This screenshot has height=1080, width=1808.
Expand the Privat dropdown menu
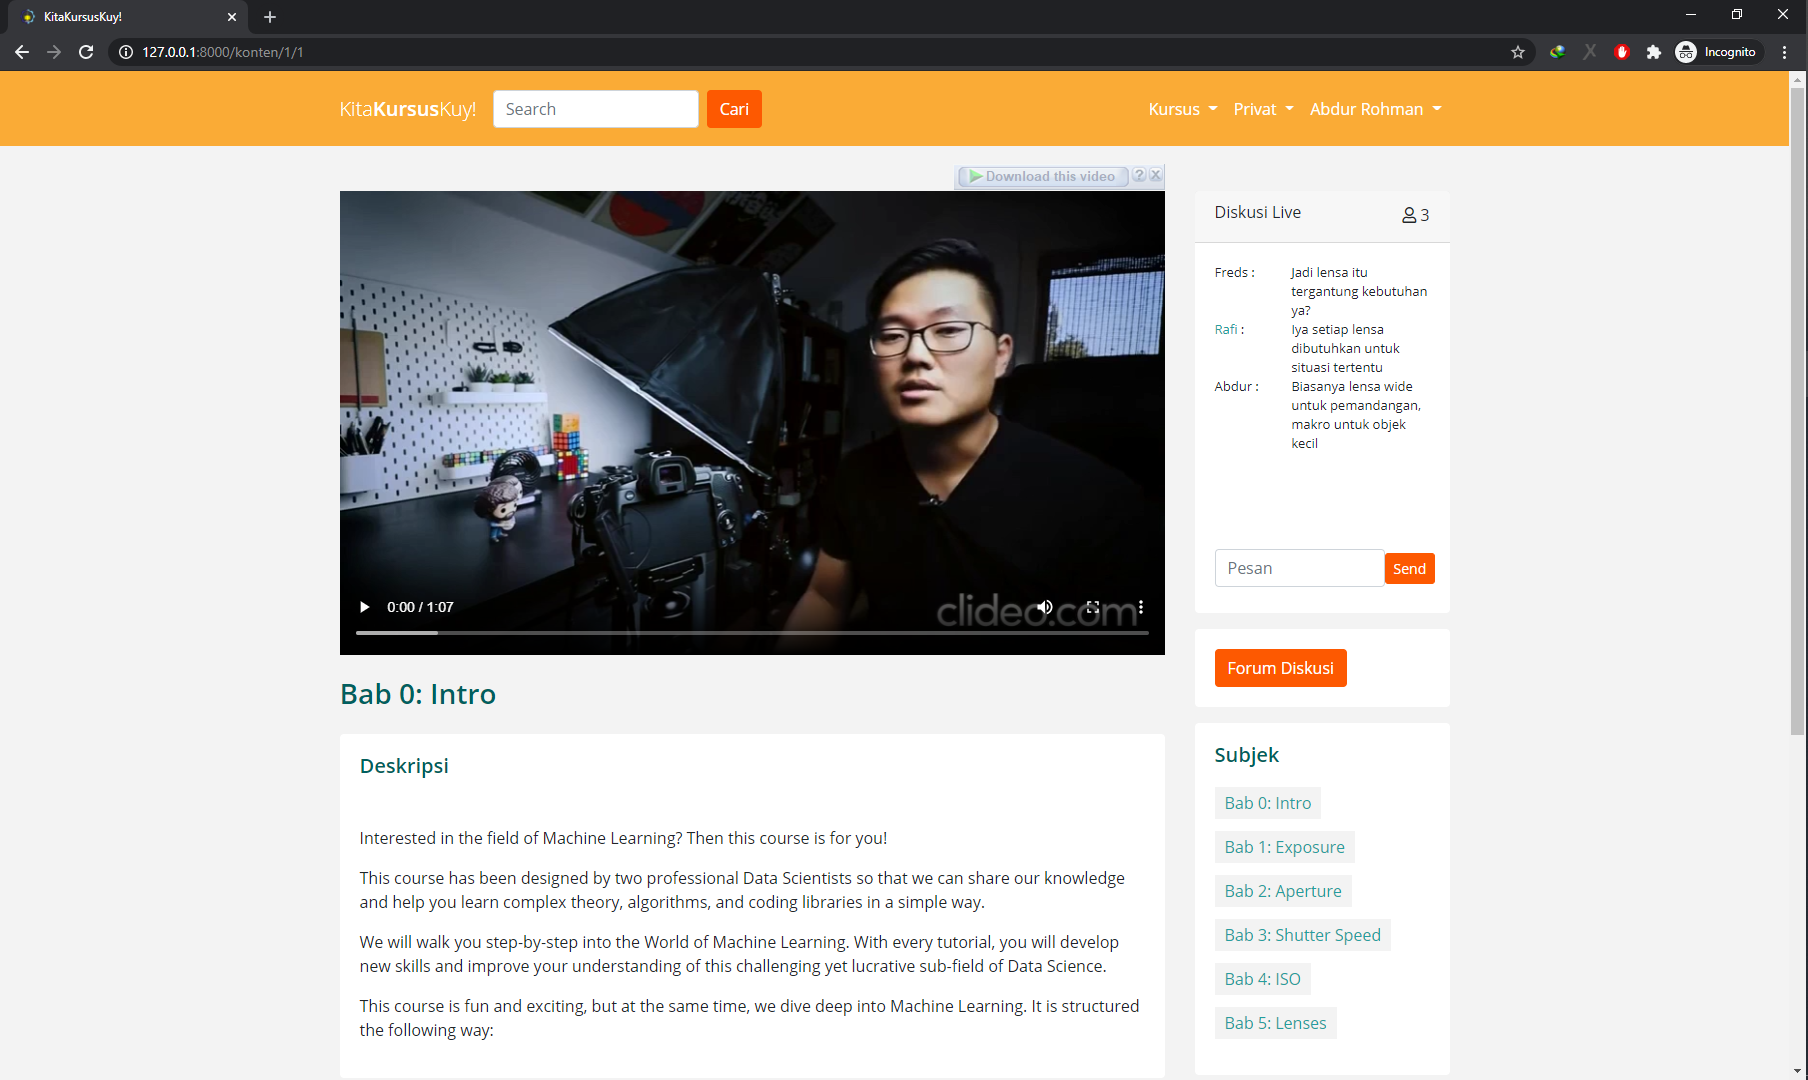[x=1264, y=109]
